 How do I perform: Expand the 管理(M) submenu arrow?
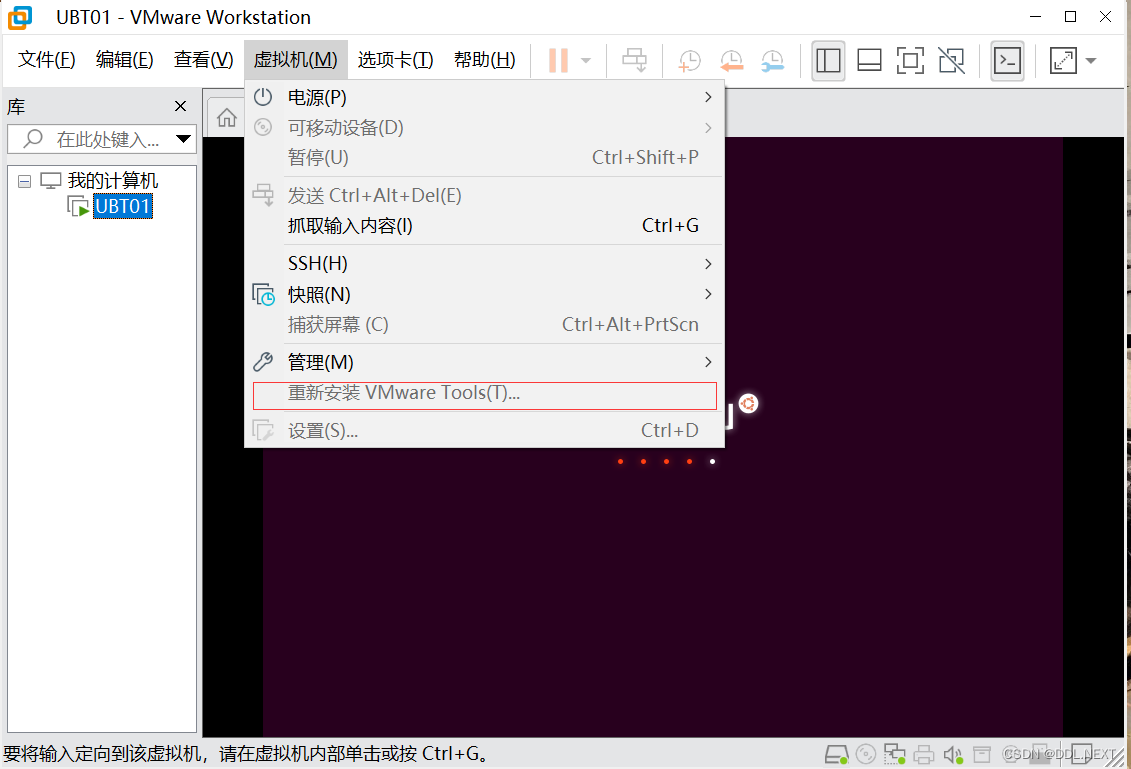tap(708, 362)
